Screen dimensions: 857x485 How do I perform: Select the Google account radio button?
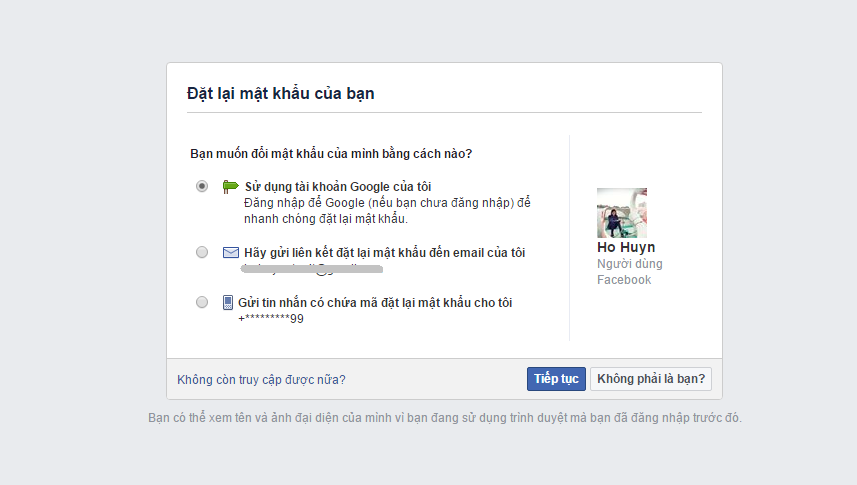click(x=202, y=186)
